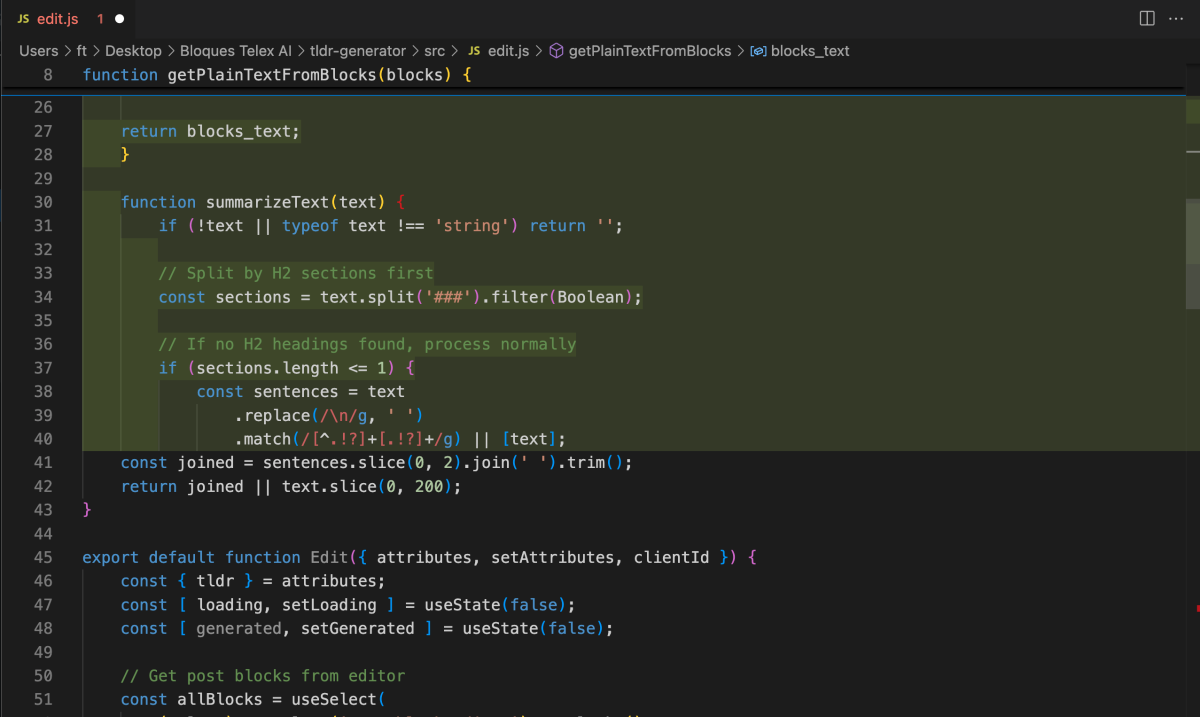
Task: Open the editor More Actions ellipsis icon
Action: (x=1176, y=18)
